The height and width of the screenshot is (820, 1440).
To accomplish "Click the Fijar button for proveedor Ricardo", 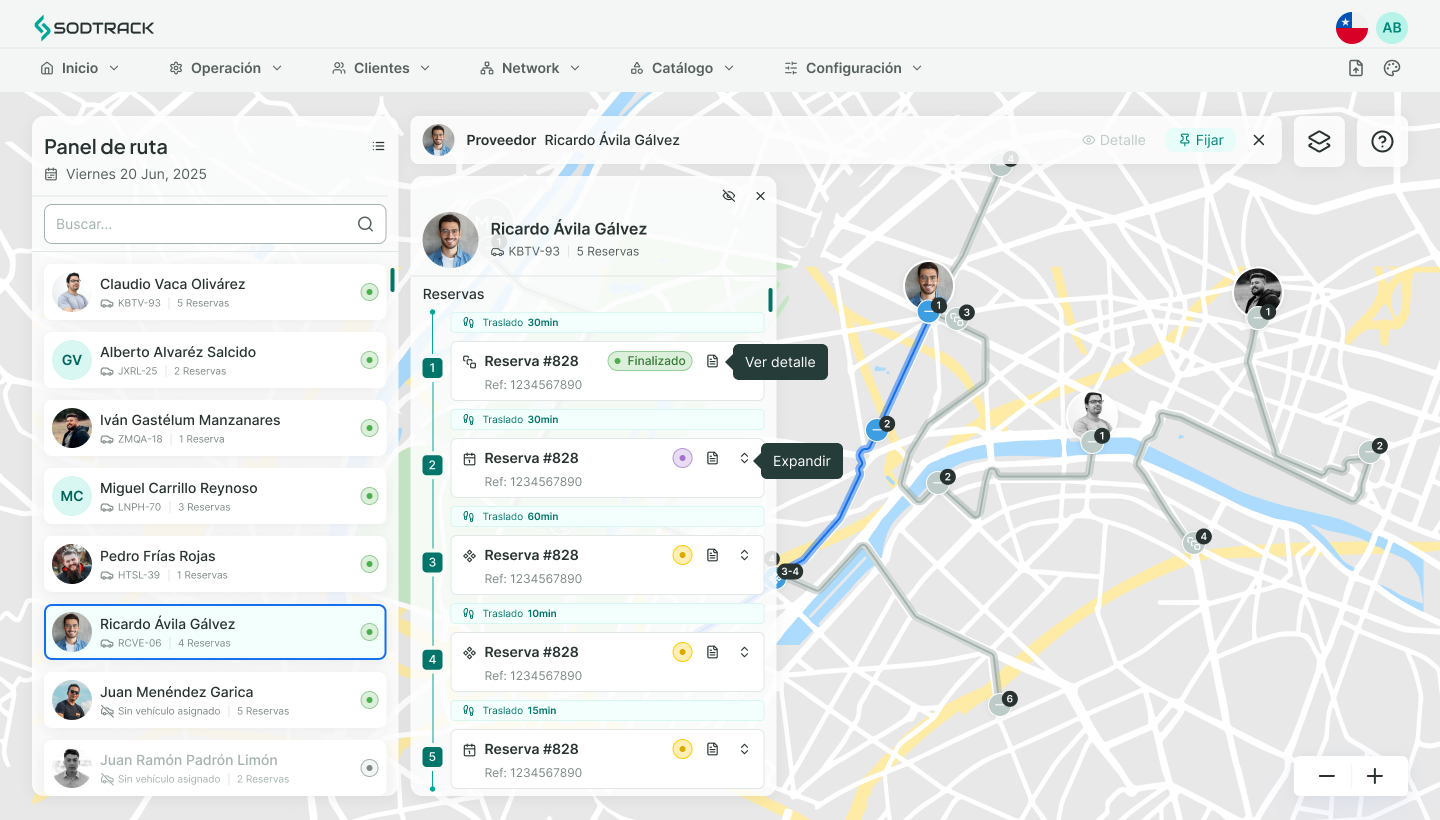I will pyautogui.click(x=1201, y=140).
